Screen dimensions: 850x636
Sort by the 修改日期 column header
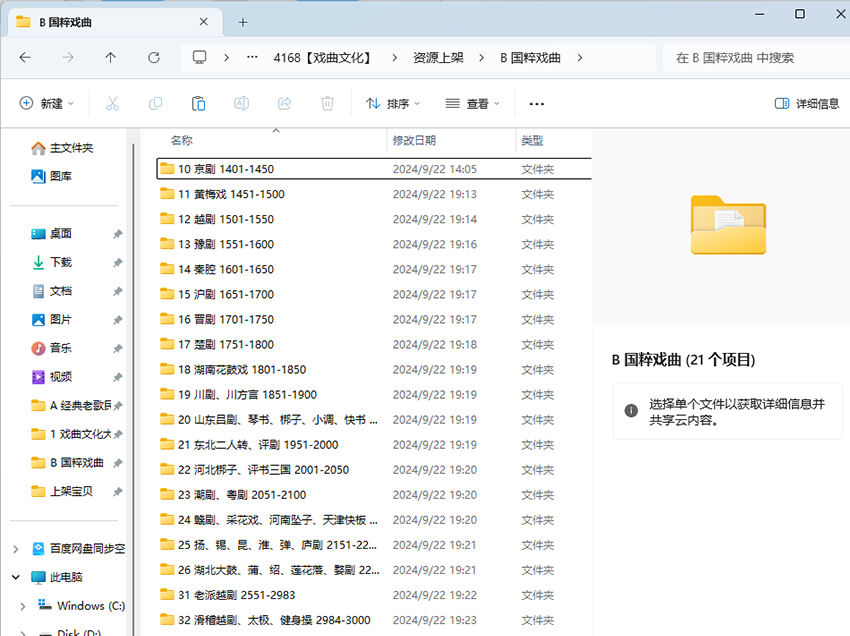point(414,140)
